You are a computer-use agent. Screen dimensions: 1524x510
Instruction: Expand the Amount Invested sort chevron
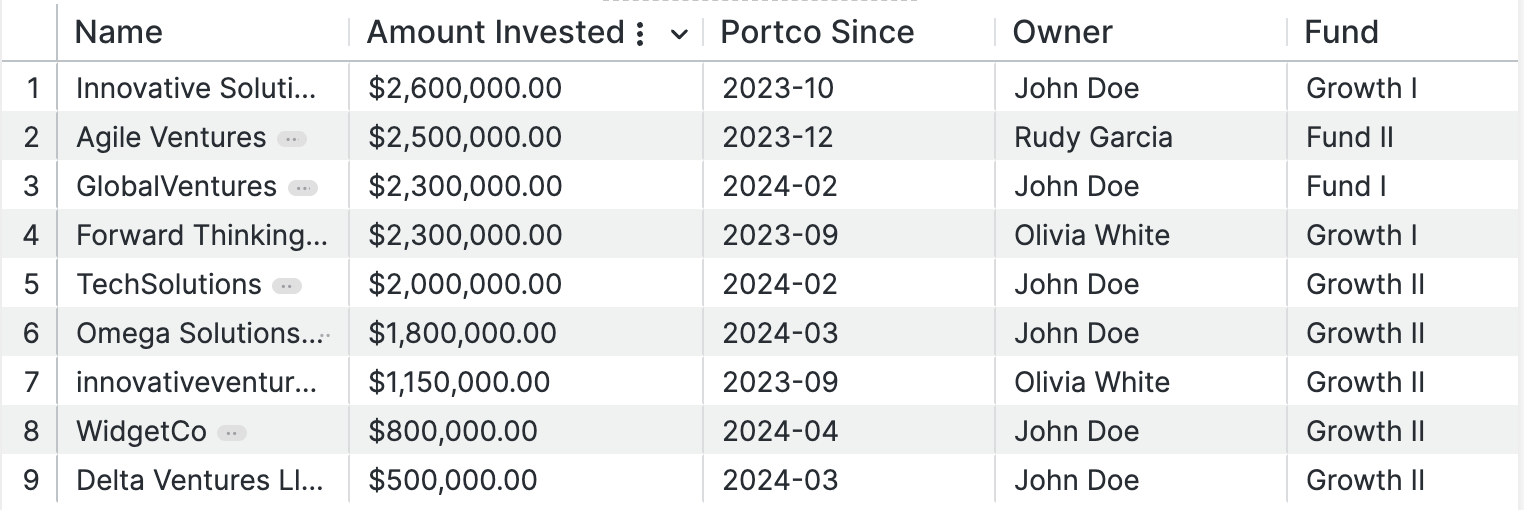tap(679, 34)
